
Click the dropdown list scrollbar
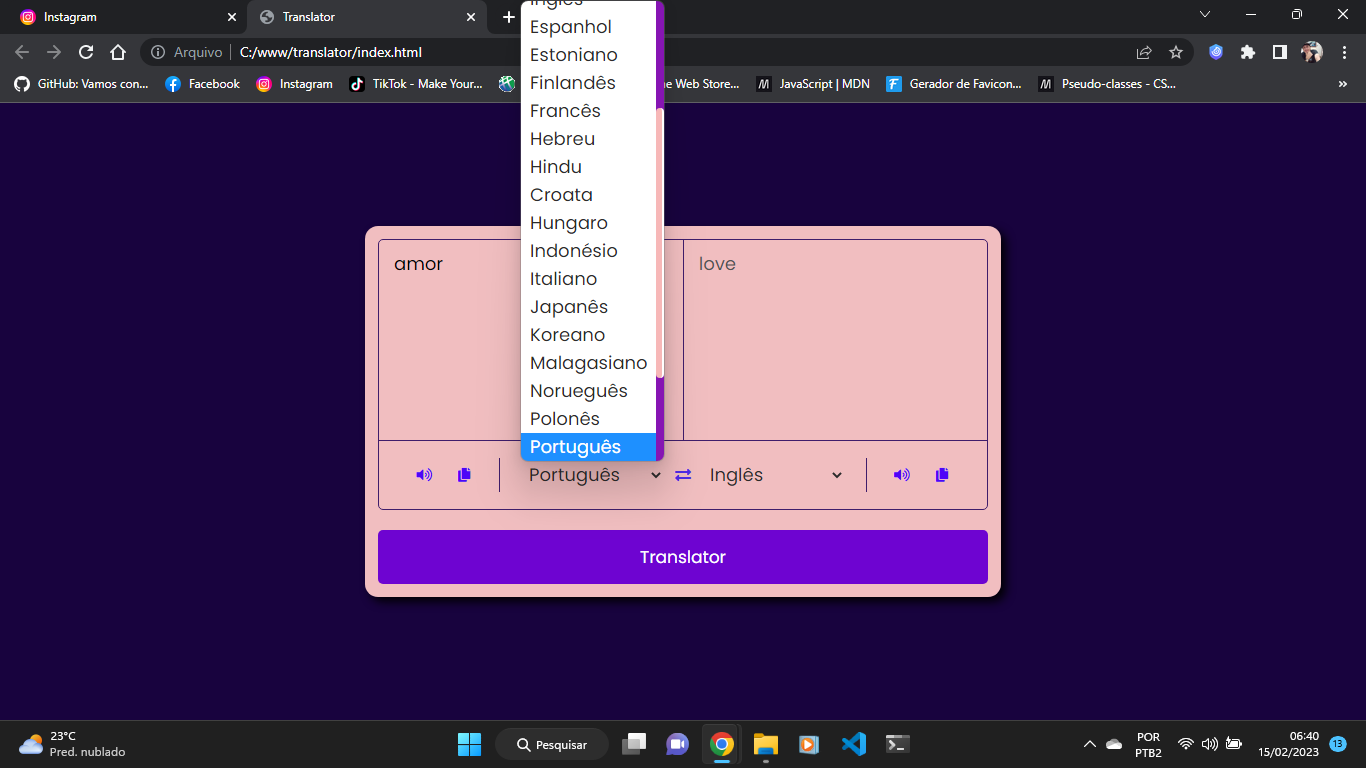[659, 240]
